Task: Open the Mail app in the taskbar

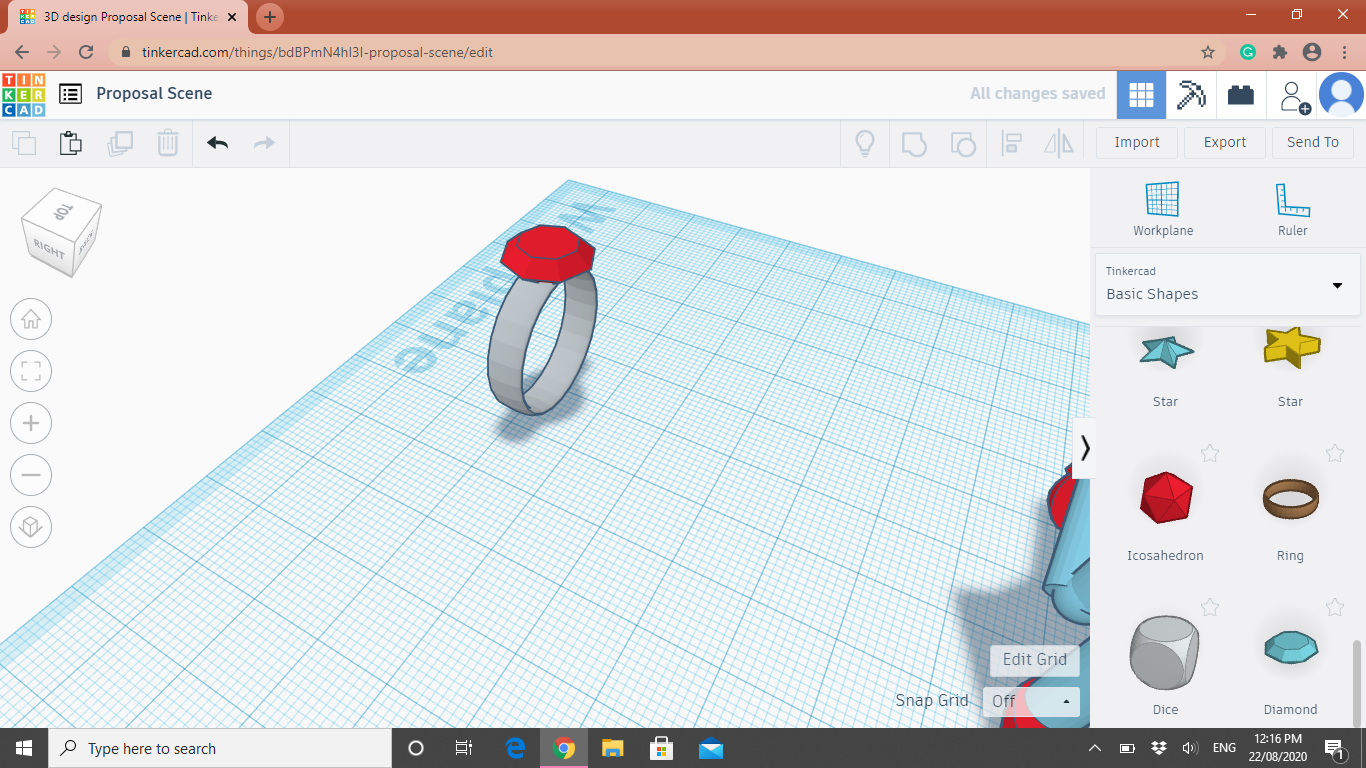Action: (711, 748)
